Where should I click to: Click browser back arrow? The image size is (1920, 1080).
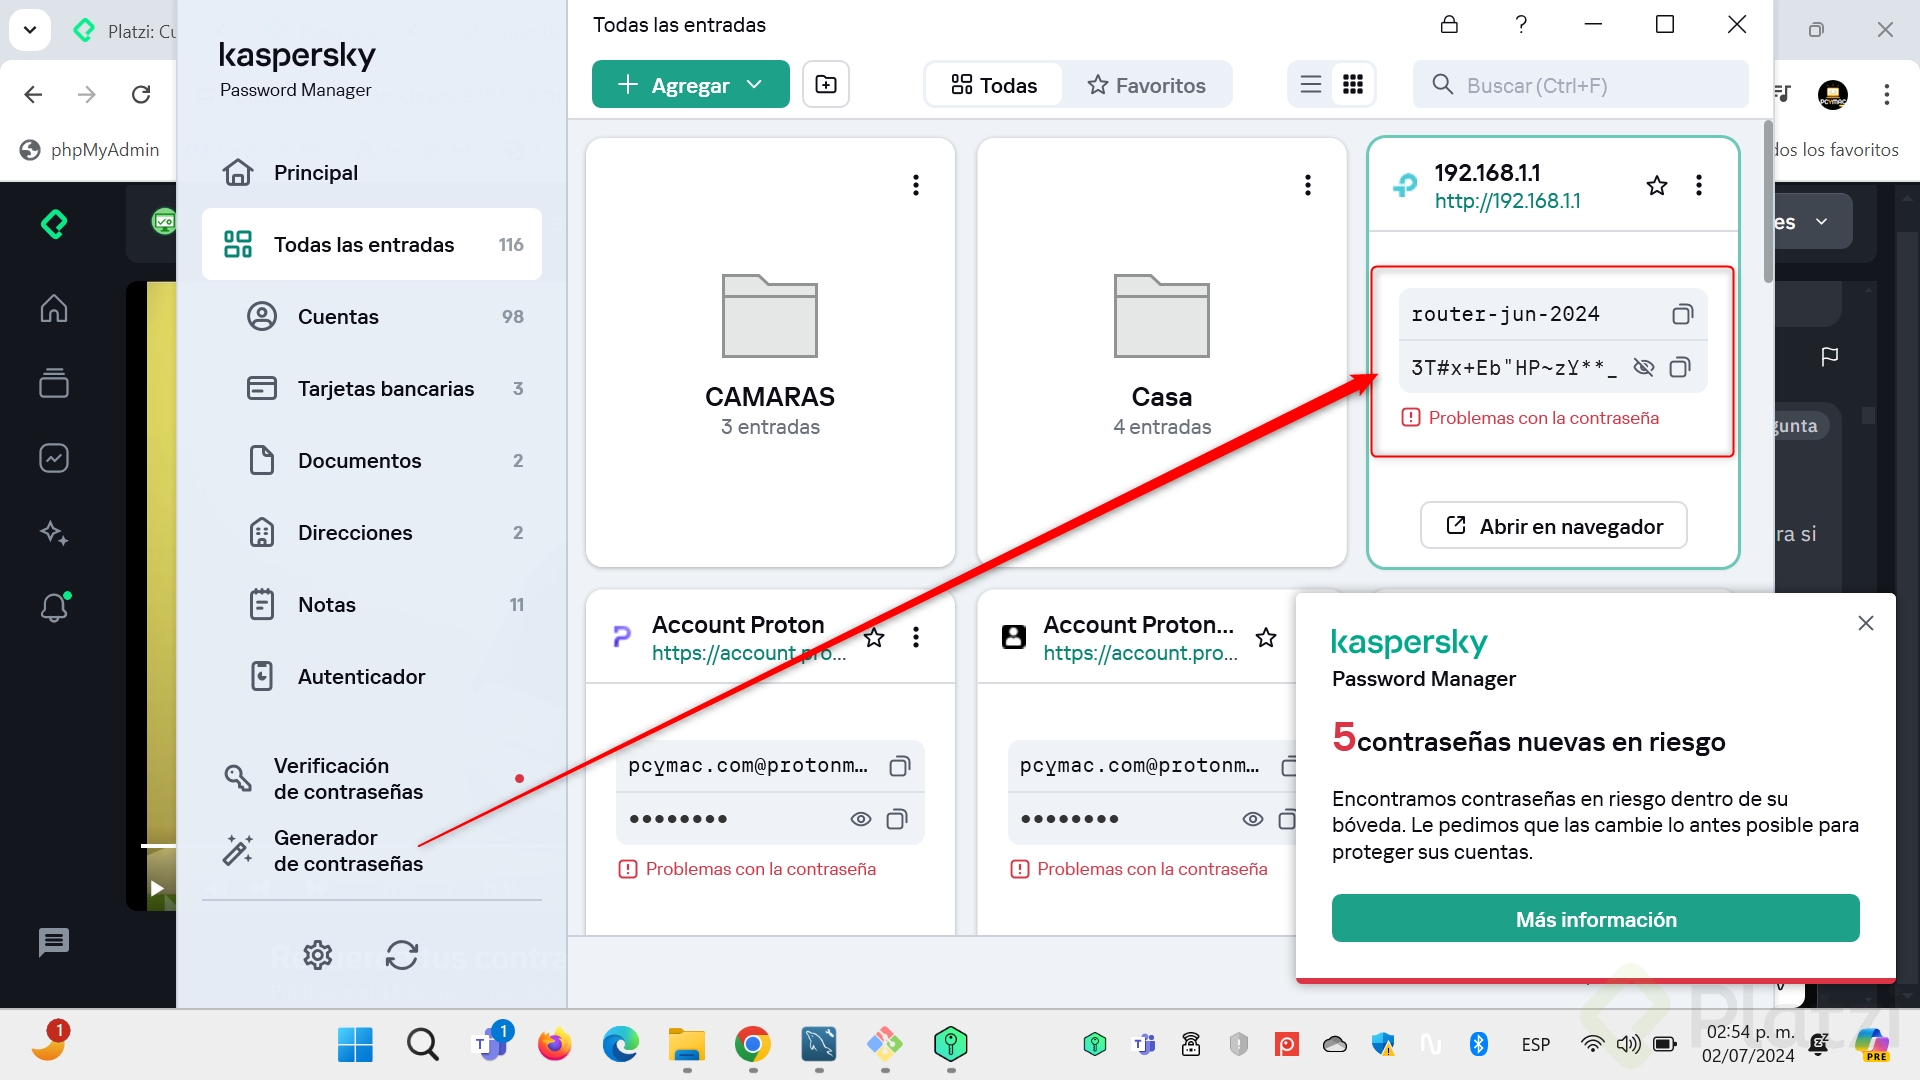[33, 94]
